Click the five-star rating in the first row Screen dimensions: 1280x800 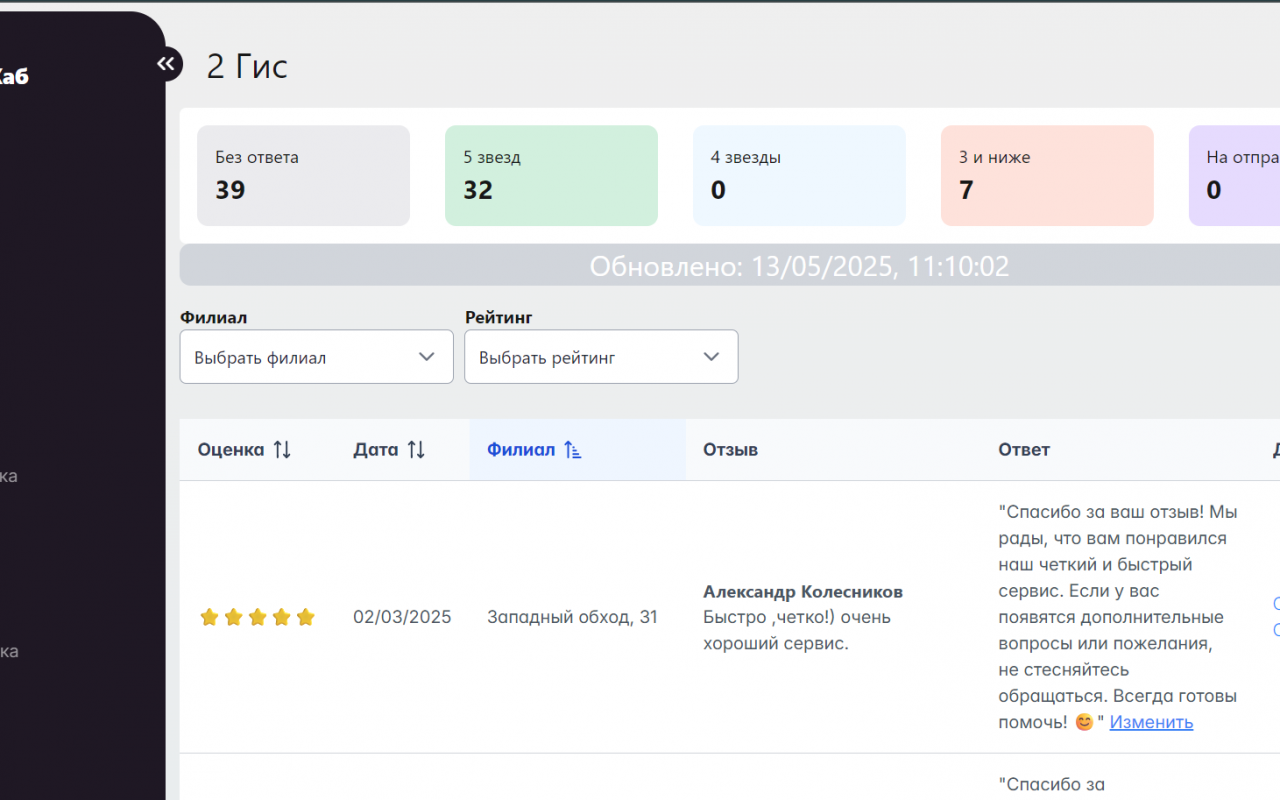point(257,617)
